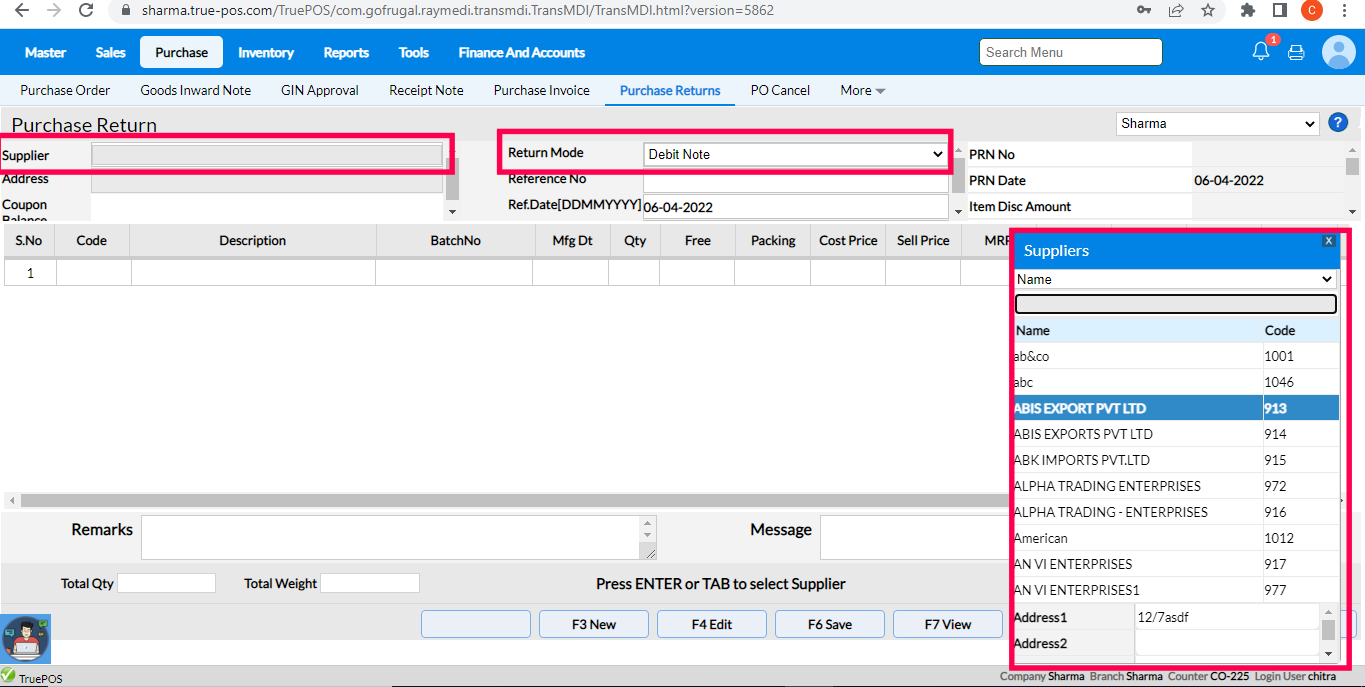Open Purchase Invoice tab
The width and height of the screenshot is (1365, 687).
click(542, 90)
